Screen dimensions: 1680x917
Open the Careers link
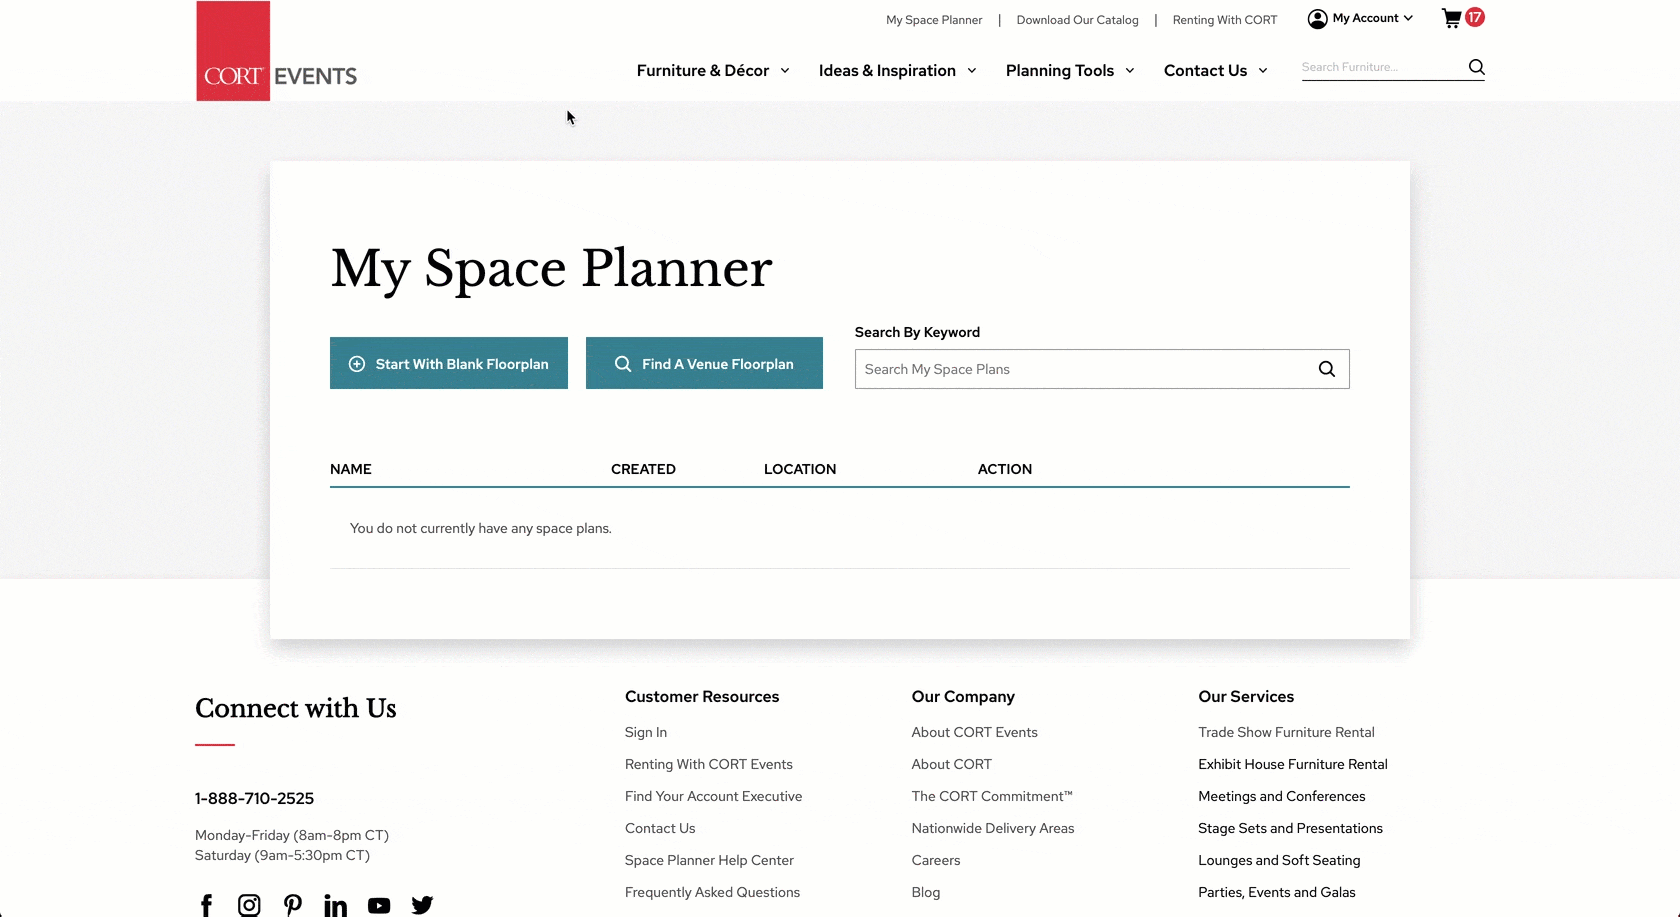click(x=936, y=860)
